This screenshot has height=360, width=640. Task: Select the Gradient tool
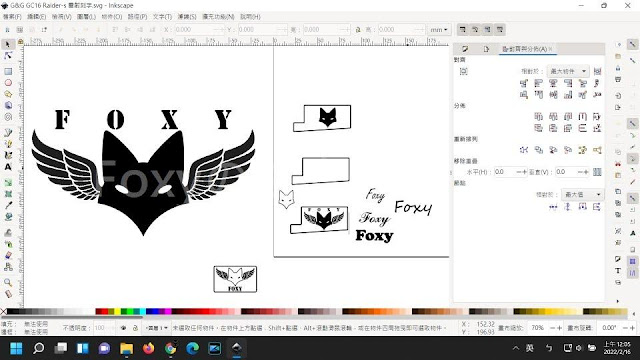click(x=8, y=182)
